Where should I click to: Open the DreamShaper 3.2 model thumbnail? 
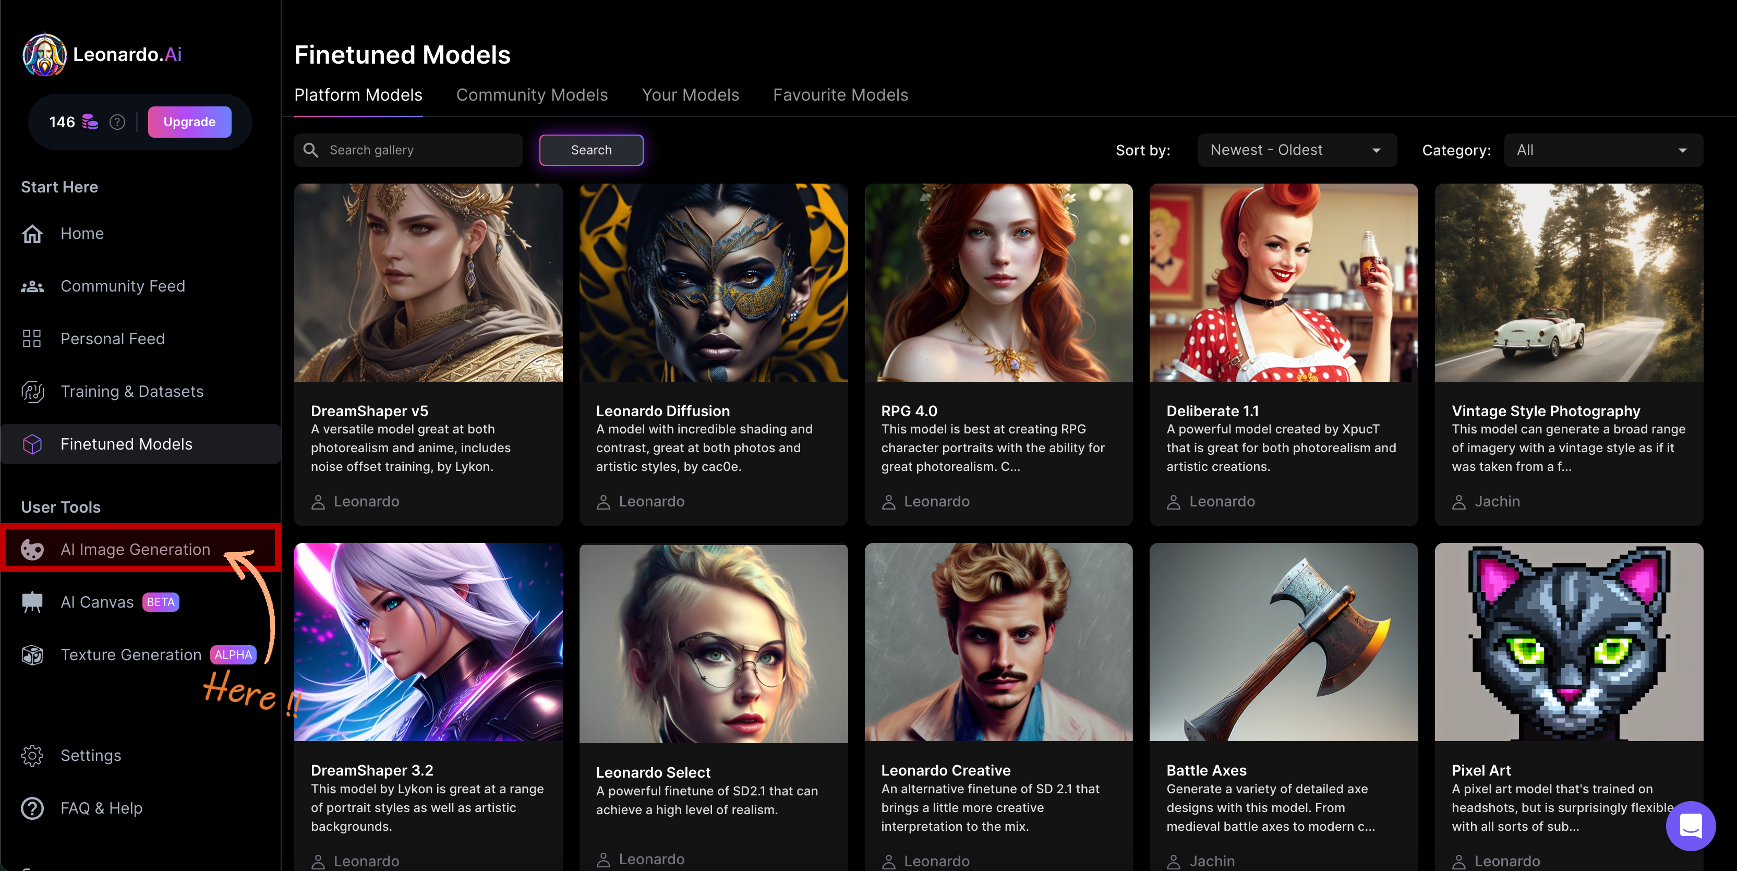point(428,642)
